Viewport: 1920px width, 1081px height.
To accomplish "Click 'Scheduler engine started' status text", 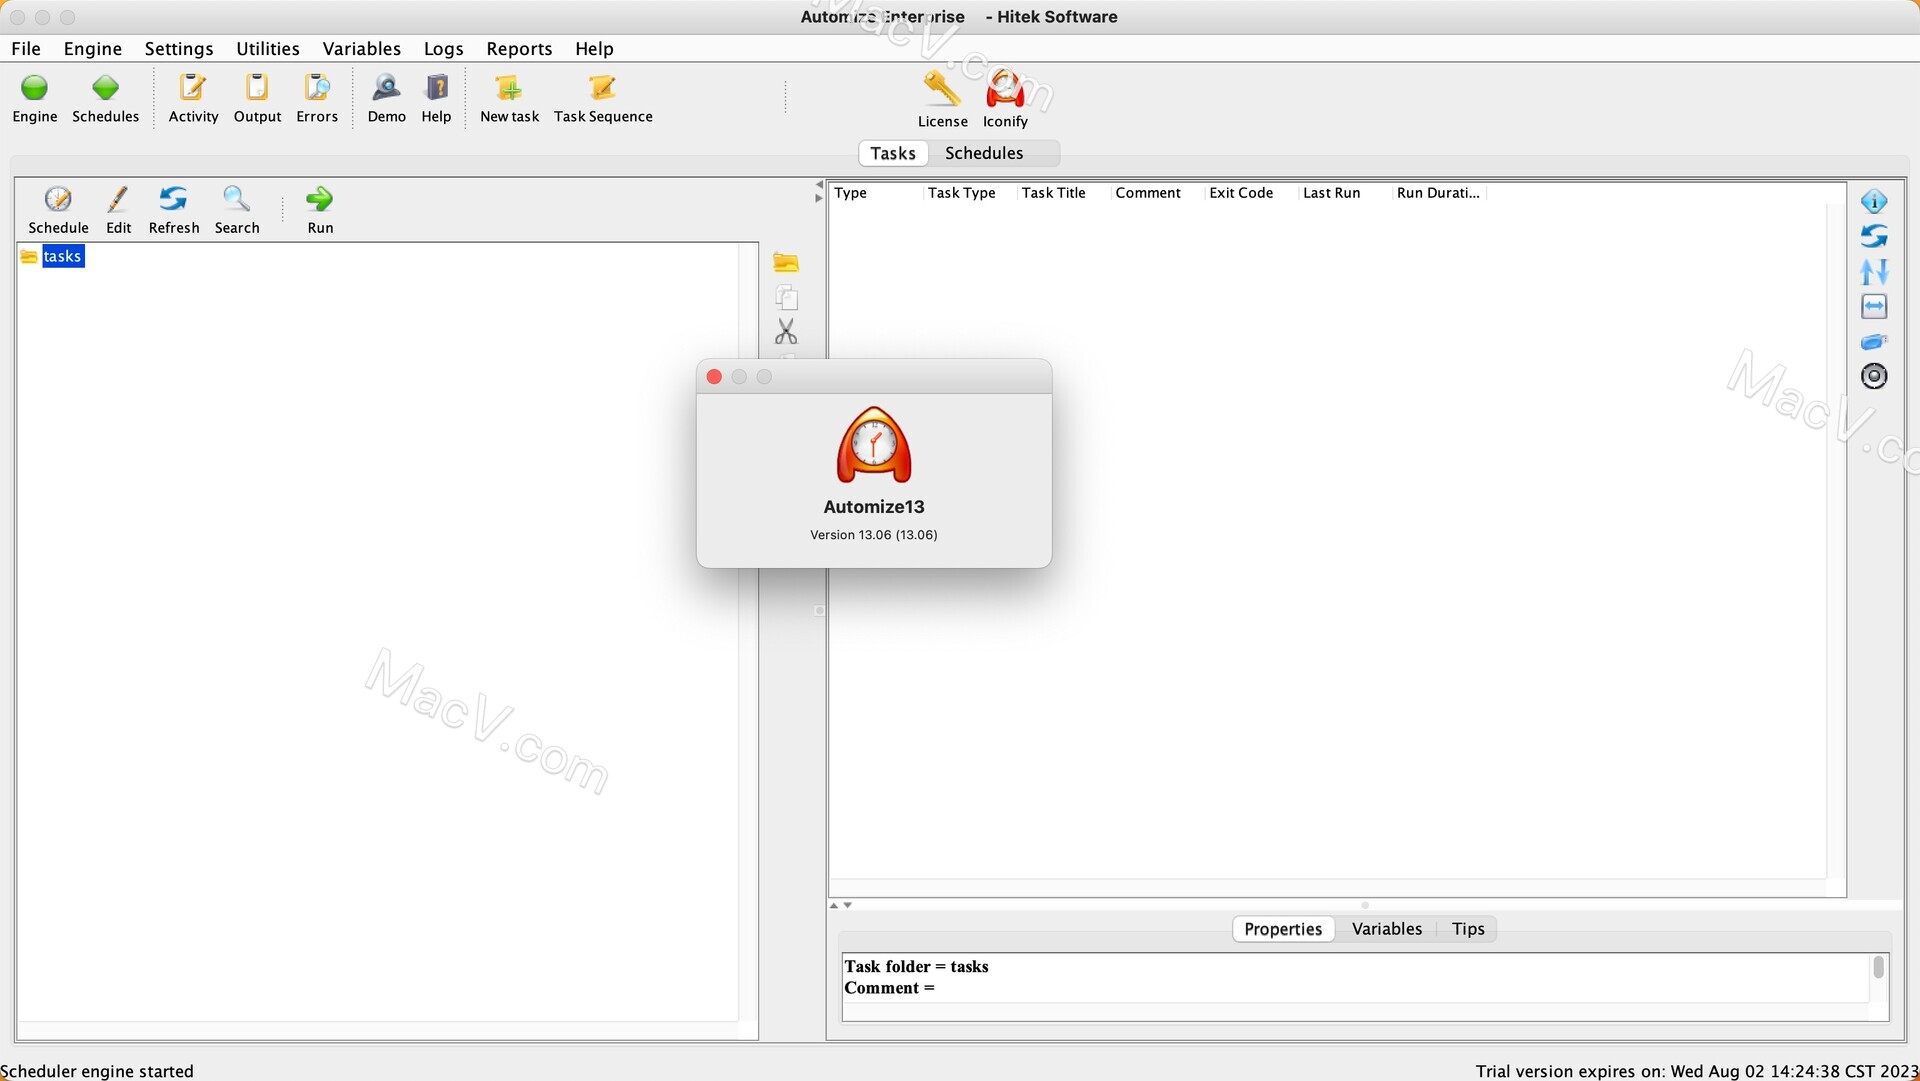I will coord(97,1071).
